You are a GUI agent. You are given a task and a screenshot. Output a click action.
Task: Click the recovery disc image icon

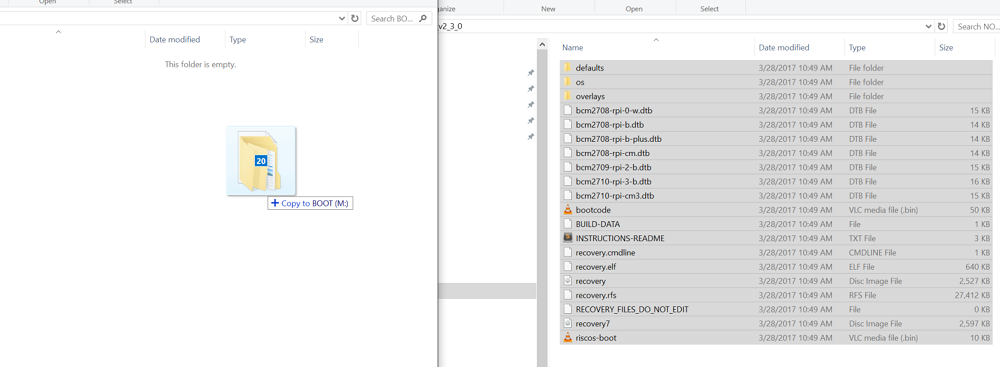click(568, 280)
